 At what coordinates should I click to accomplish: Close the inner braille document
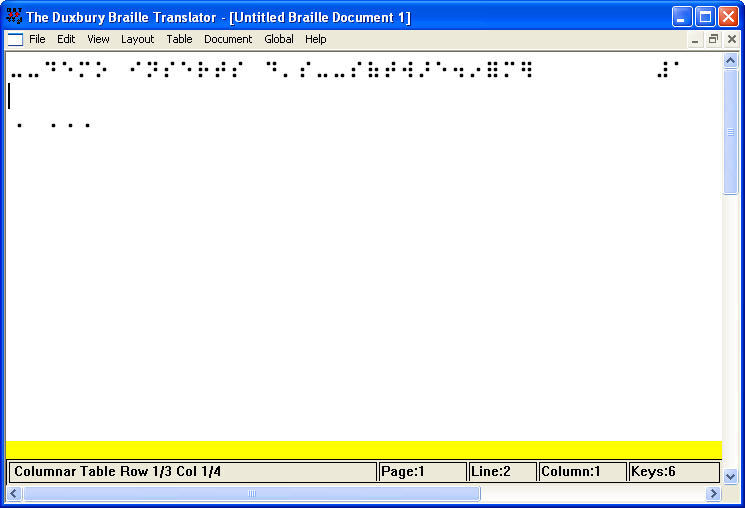(x=732, y=39)
